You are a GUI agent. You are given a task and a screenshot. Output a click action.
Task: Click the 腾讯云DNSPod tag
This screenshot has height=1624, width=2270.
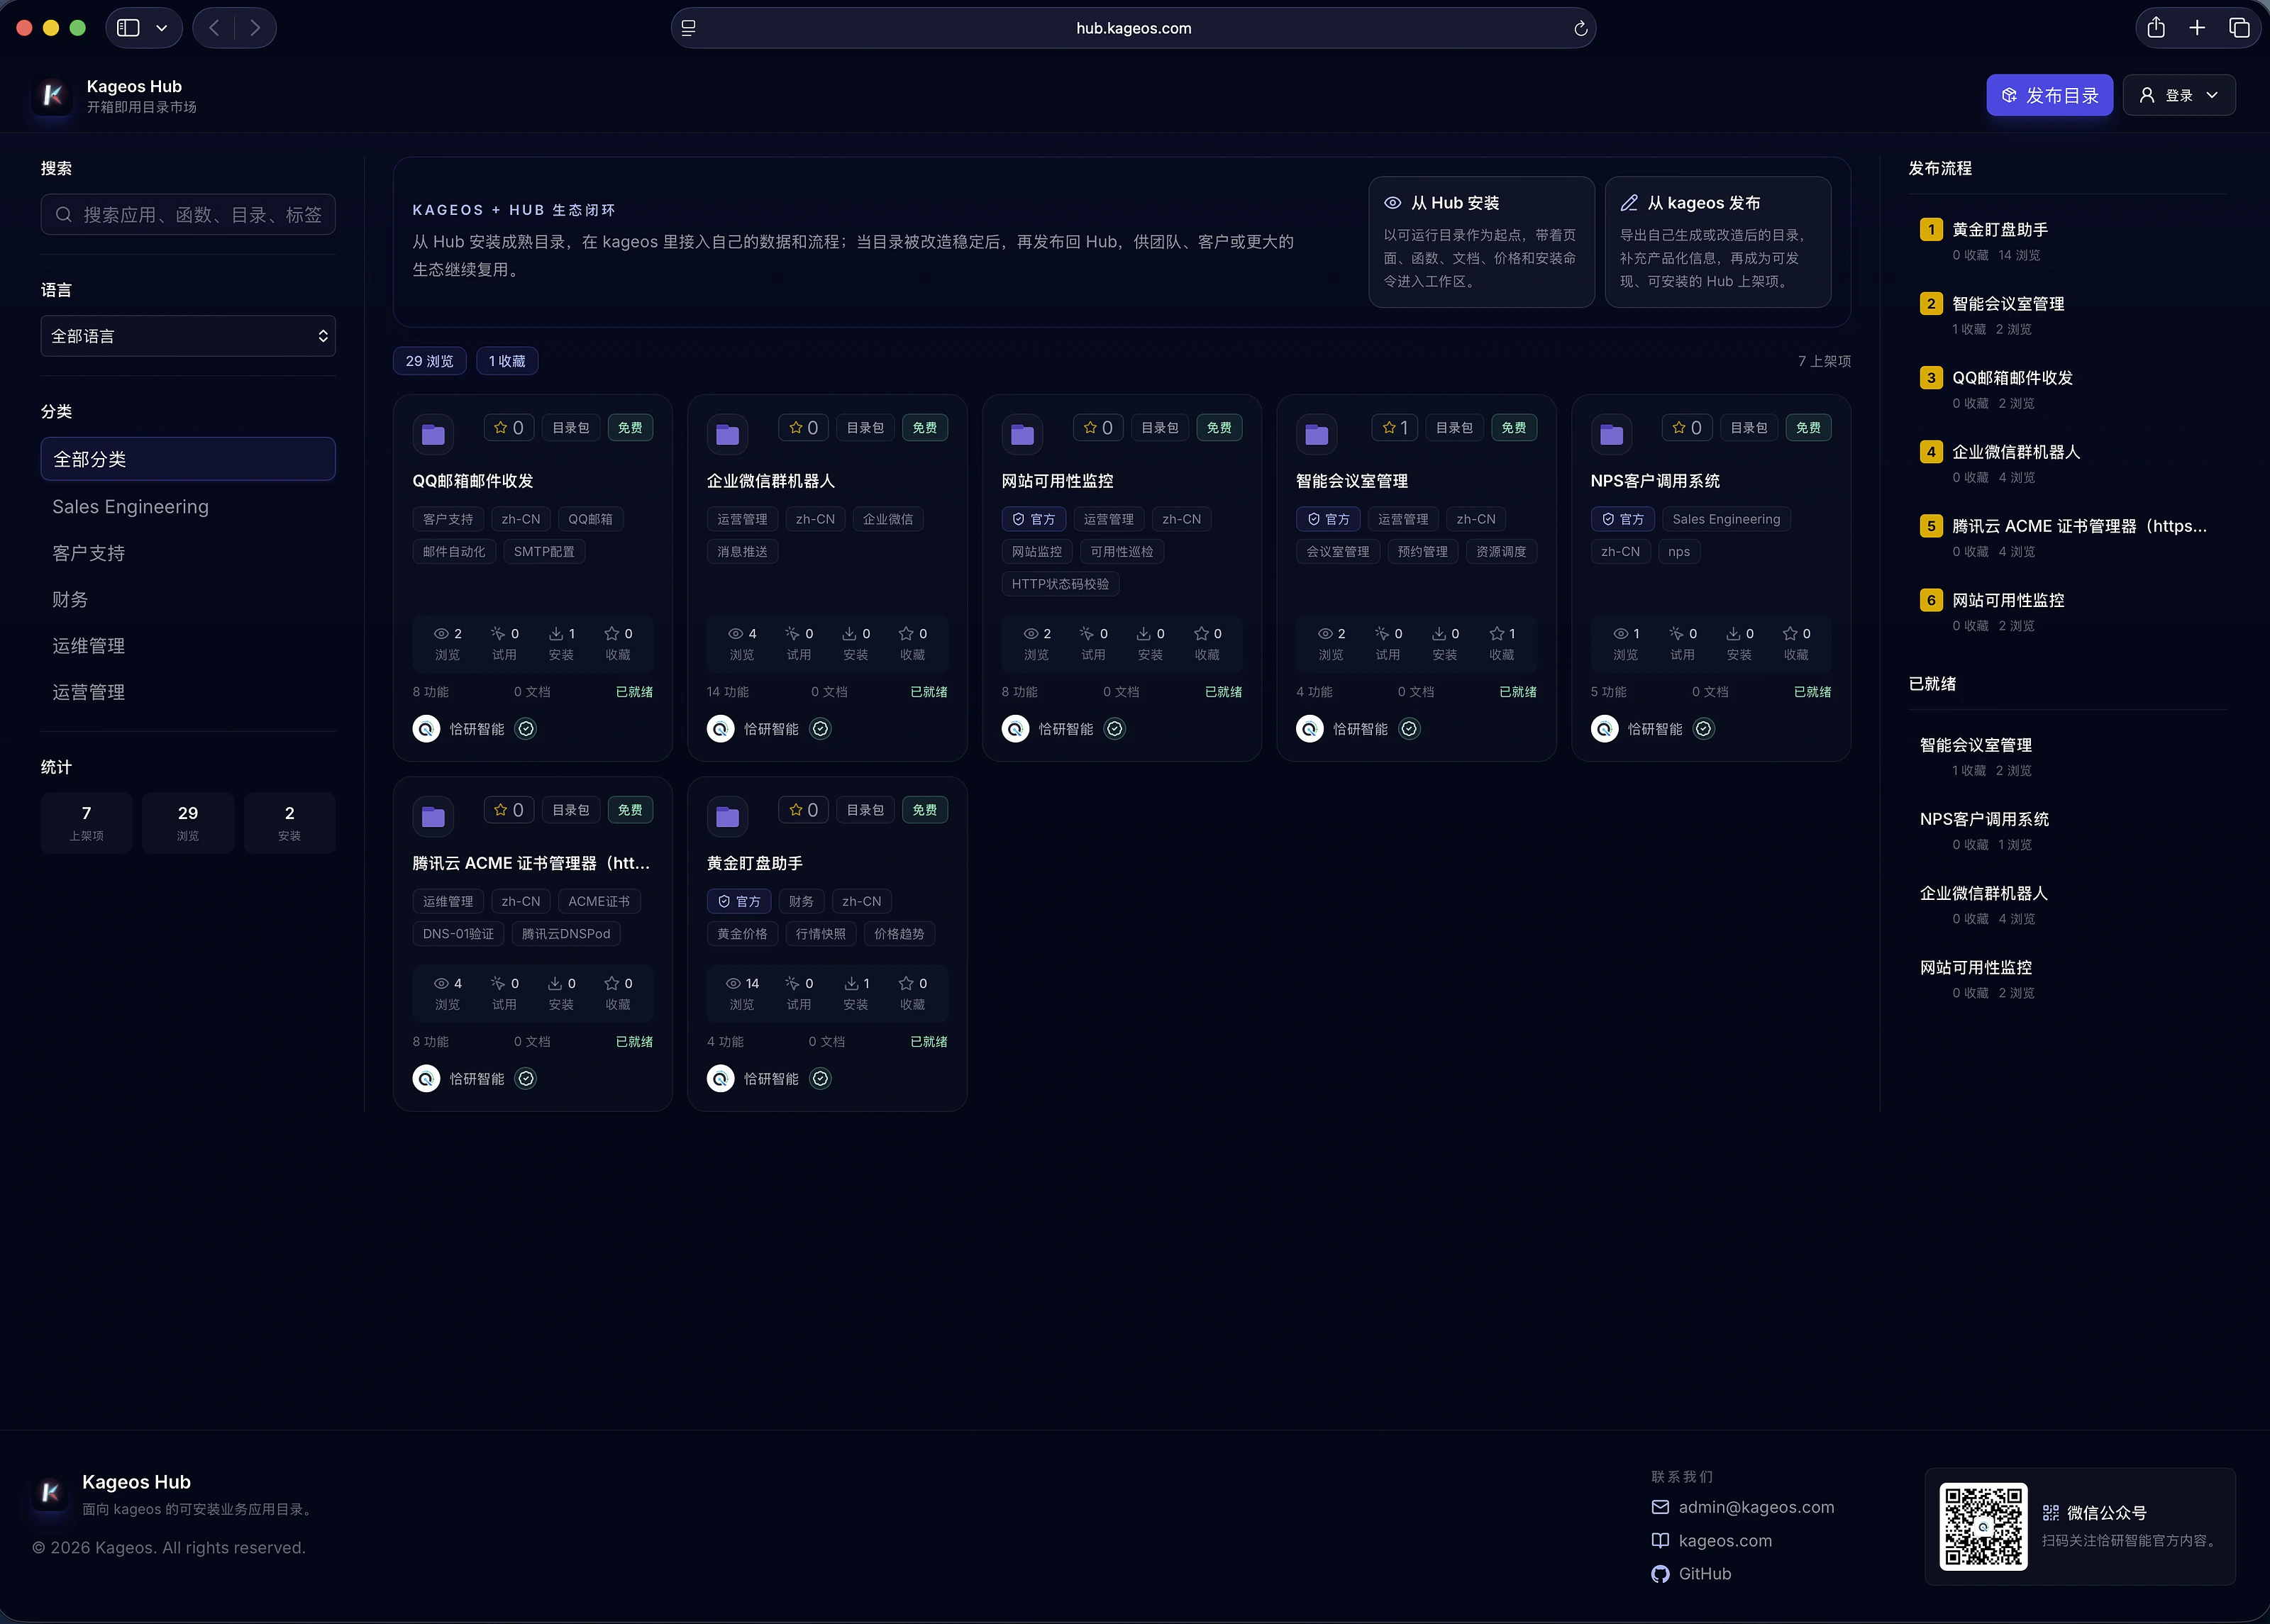(x=566, y=934)
